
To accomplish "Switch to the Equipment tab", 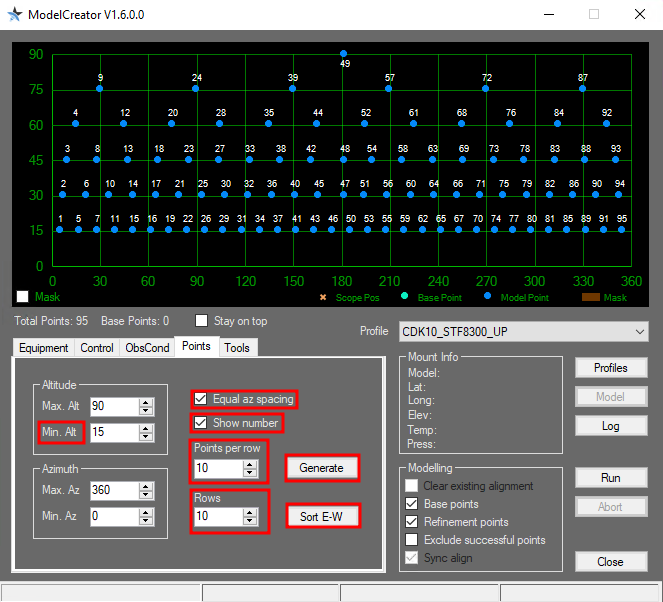I will click(44, 348).
